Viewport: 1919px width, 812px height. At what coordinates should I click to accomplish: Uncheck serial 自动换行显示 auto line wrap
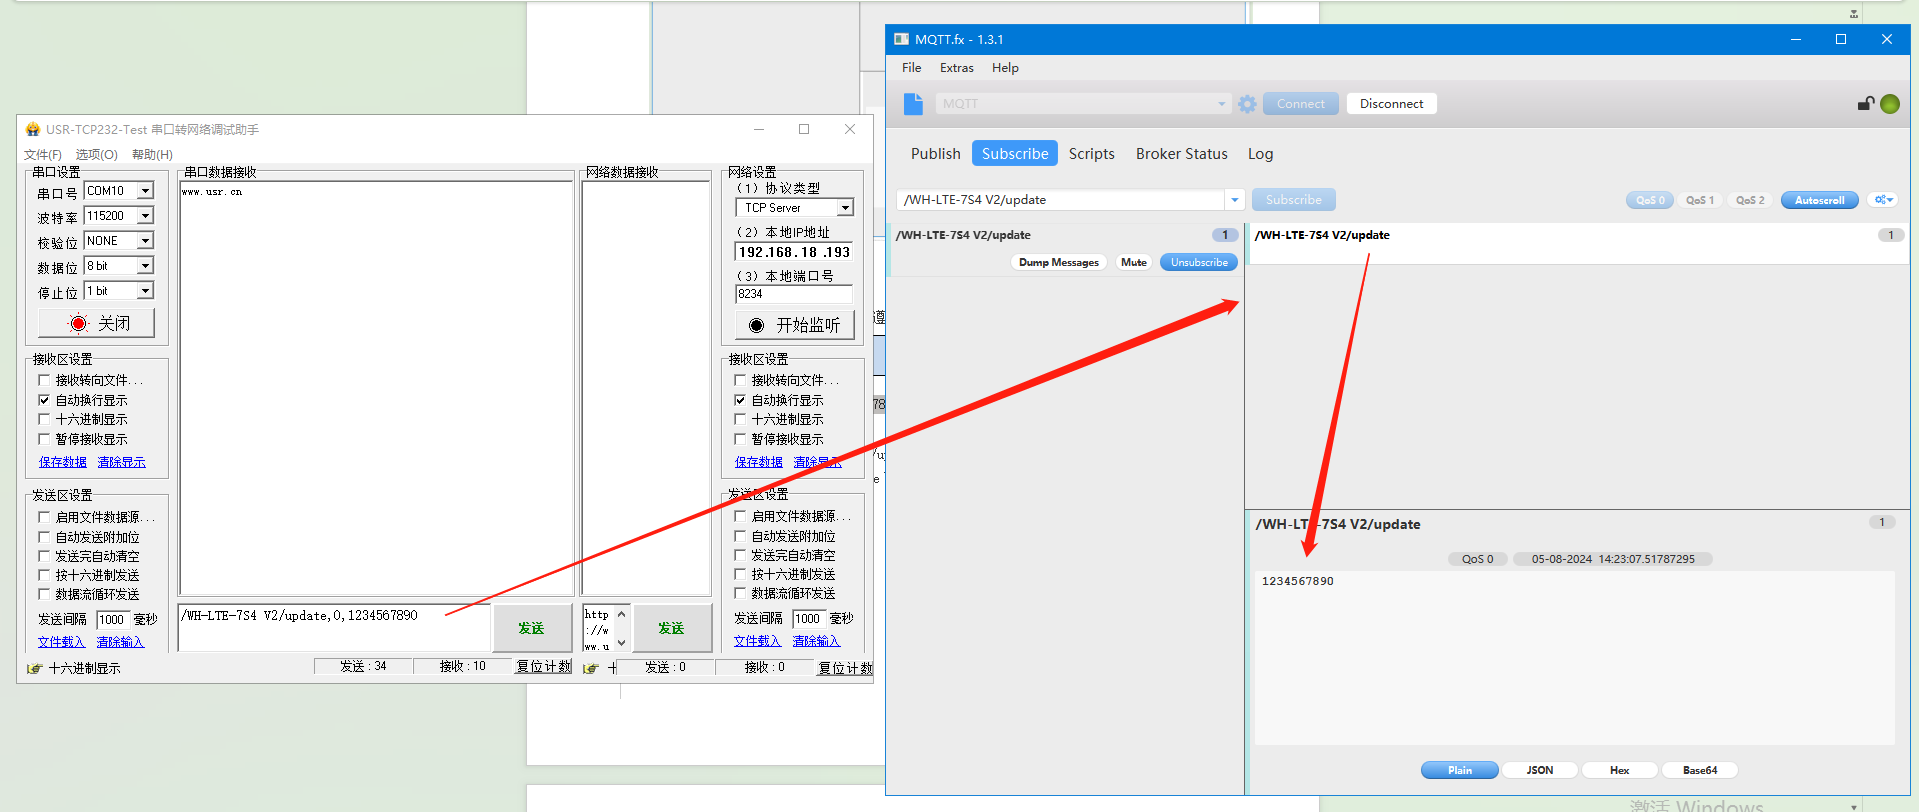tap(44, 400)
